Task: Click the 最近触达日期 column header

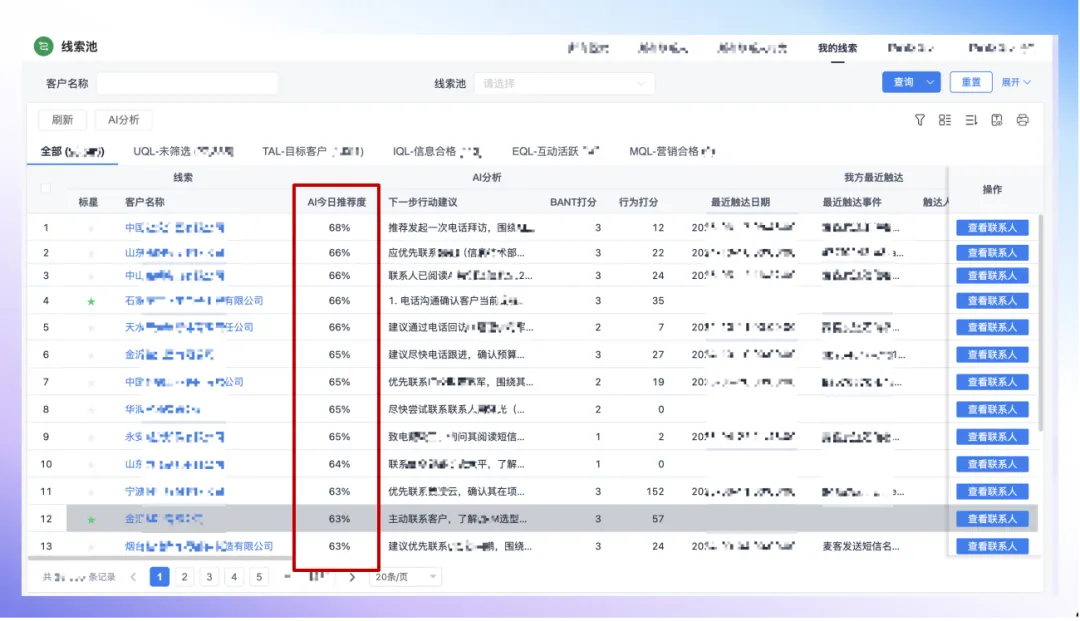Action: (x=740, y=202)
